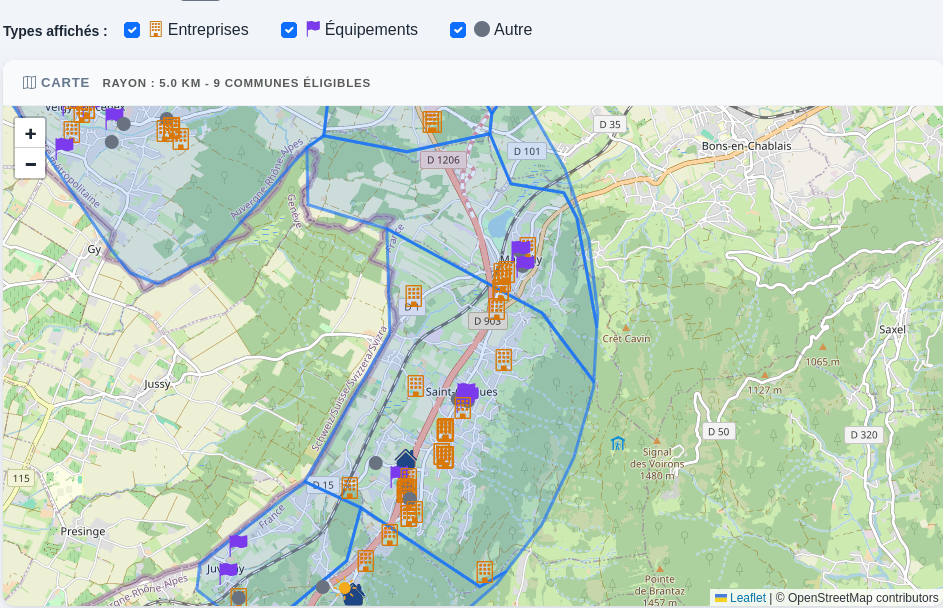Select the building marker touching the D 903 label
The height and width of the screenshot is (608, 943).
pos(496,309)
